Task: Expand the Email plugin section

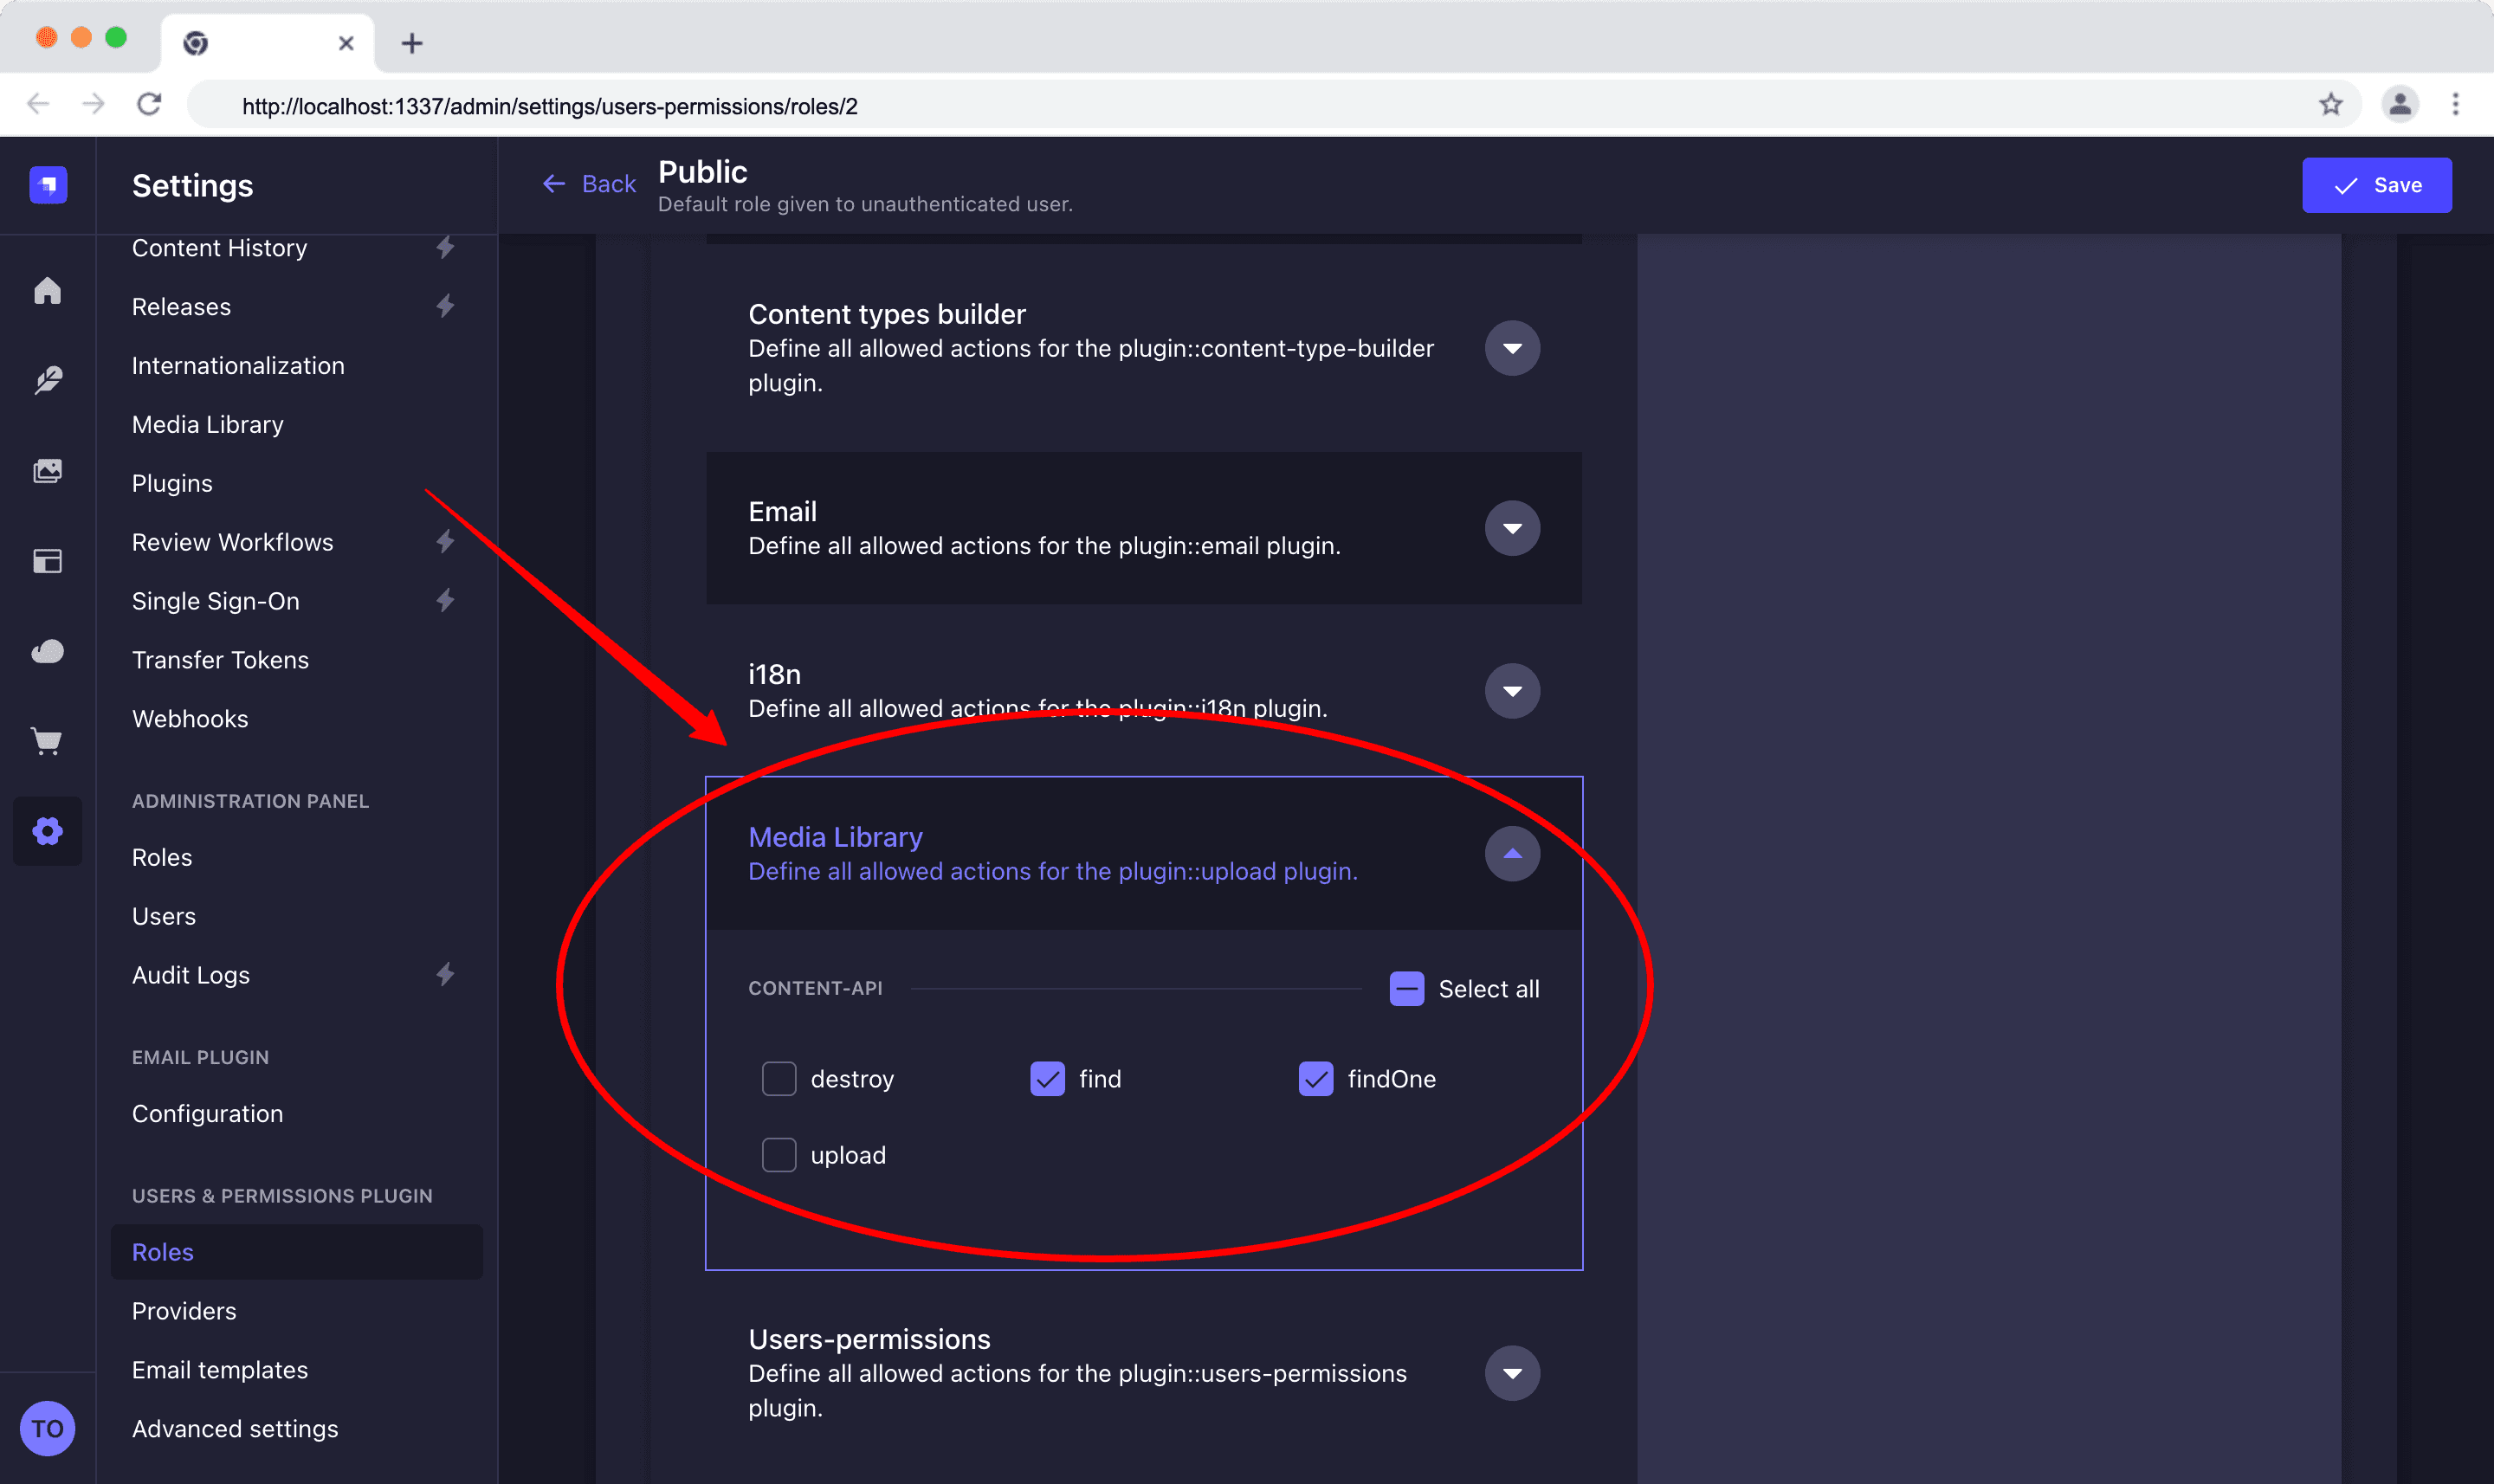Action: pyautogui.click(x=1512, y=528)
